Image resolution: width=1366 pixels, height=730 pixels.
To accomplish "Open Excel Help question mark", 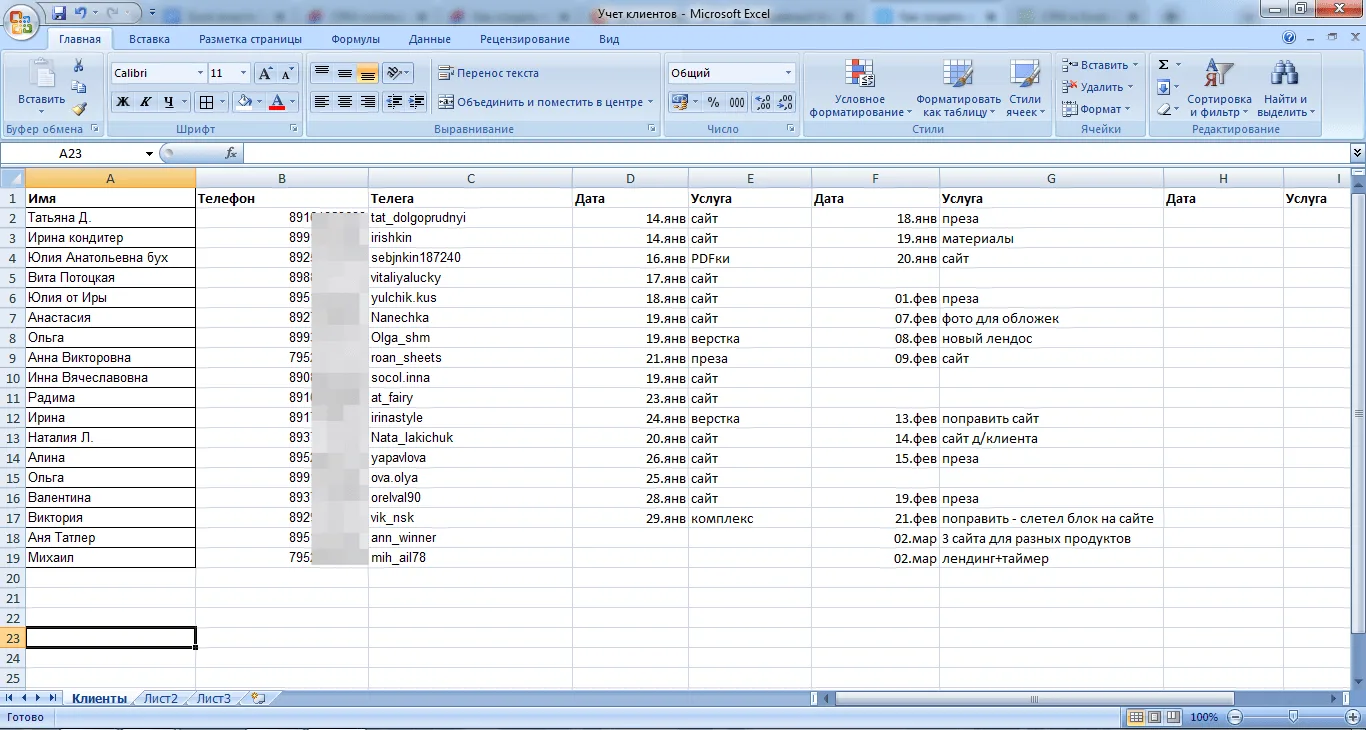I will click(1289, 38).
